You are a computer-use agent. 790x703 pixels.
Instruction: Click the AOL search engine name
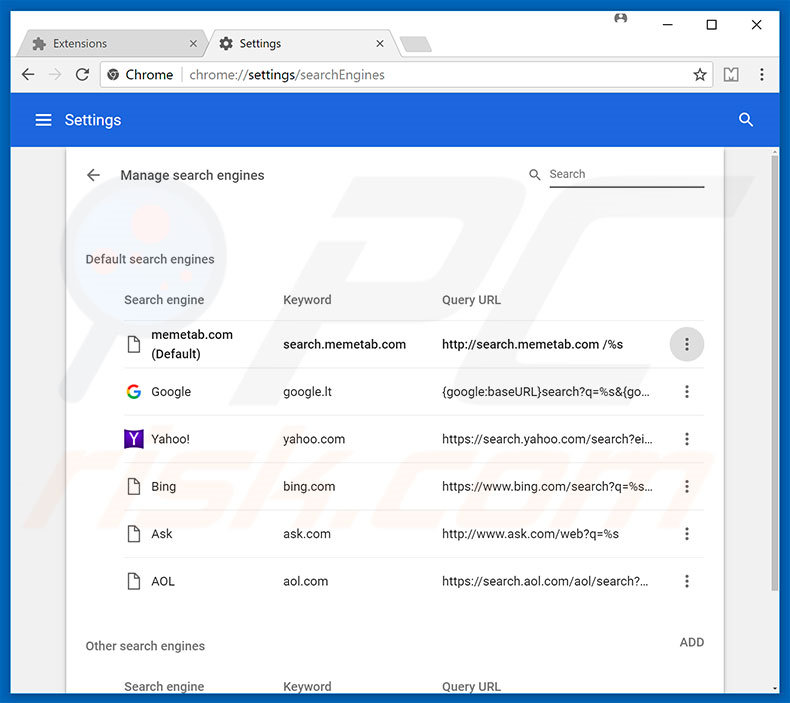[x=163, y=581]
